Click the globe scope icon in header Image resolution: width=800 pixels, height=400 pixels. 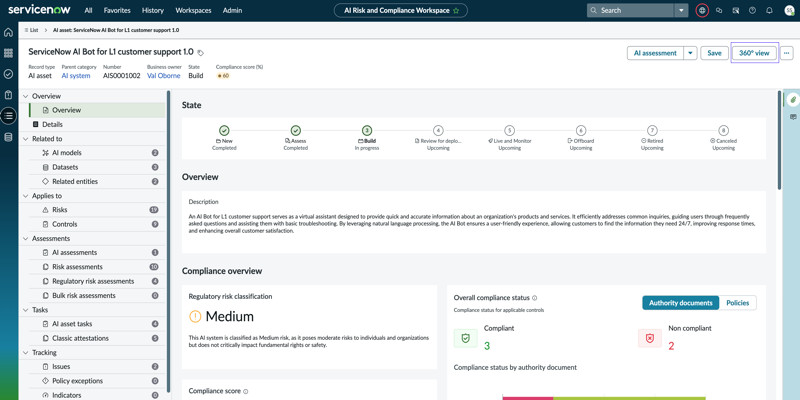[702, 10]
